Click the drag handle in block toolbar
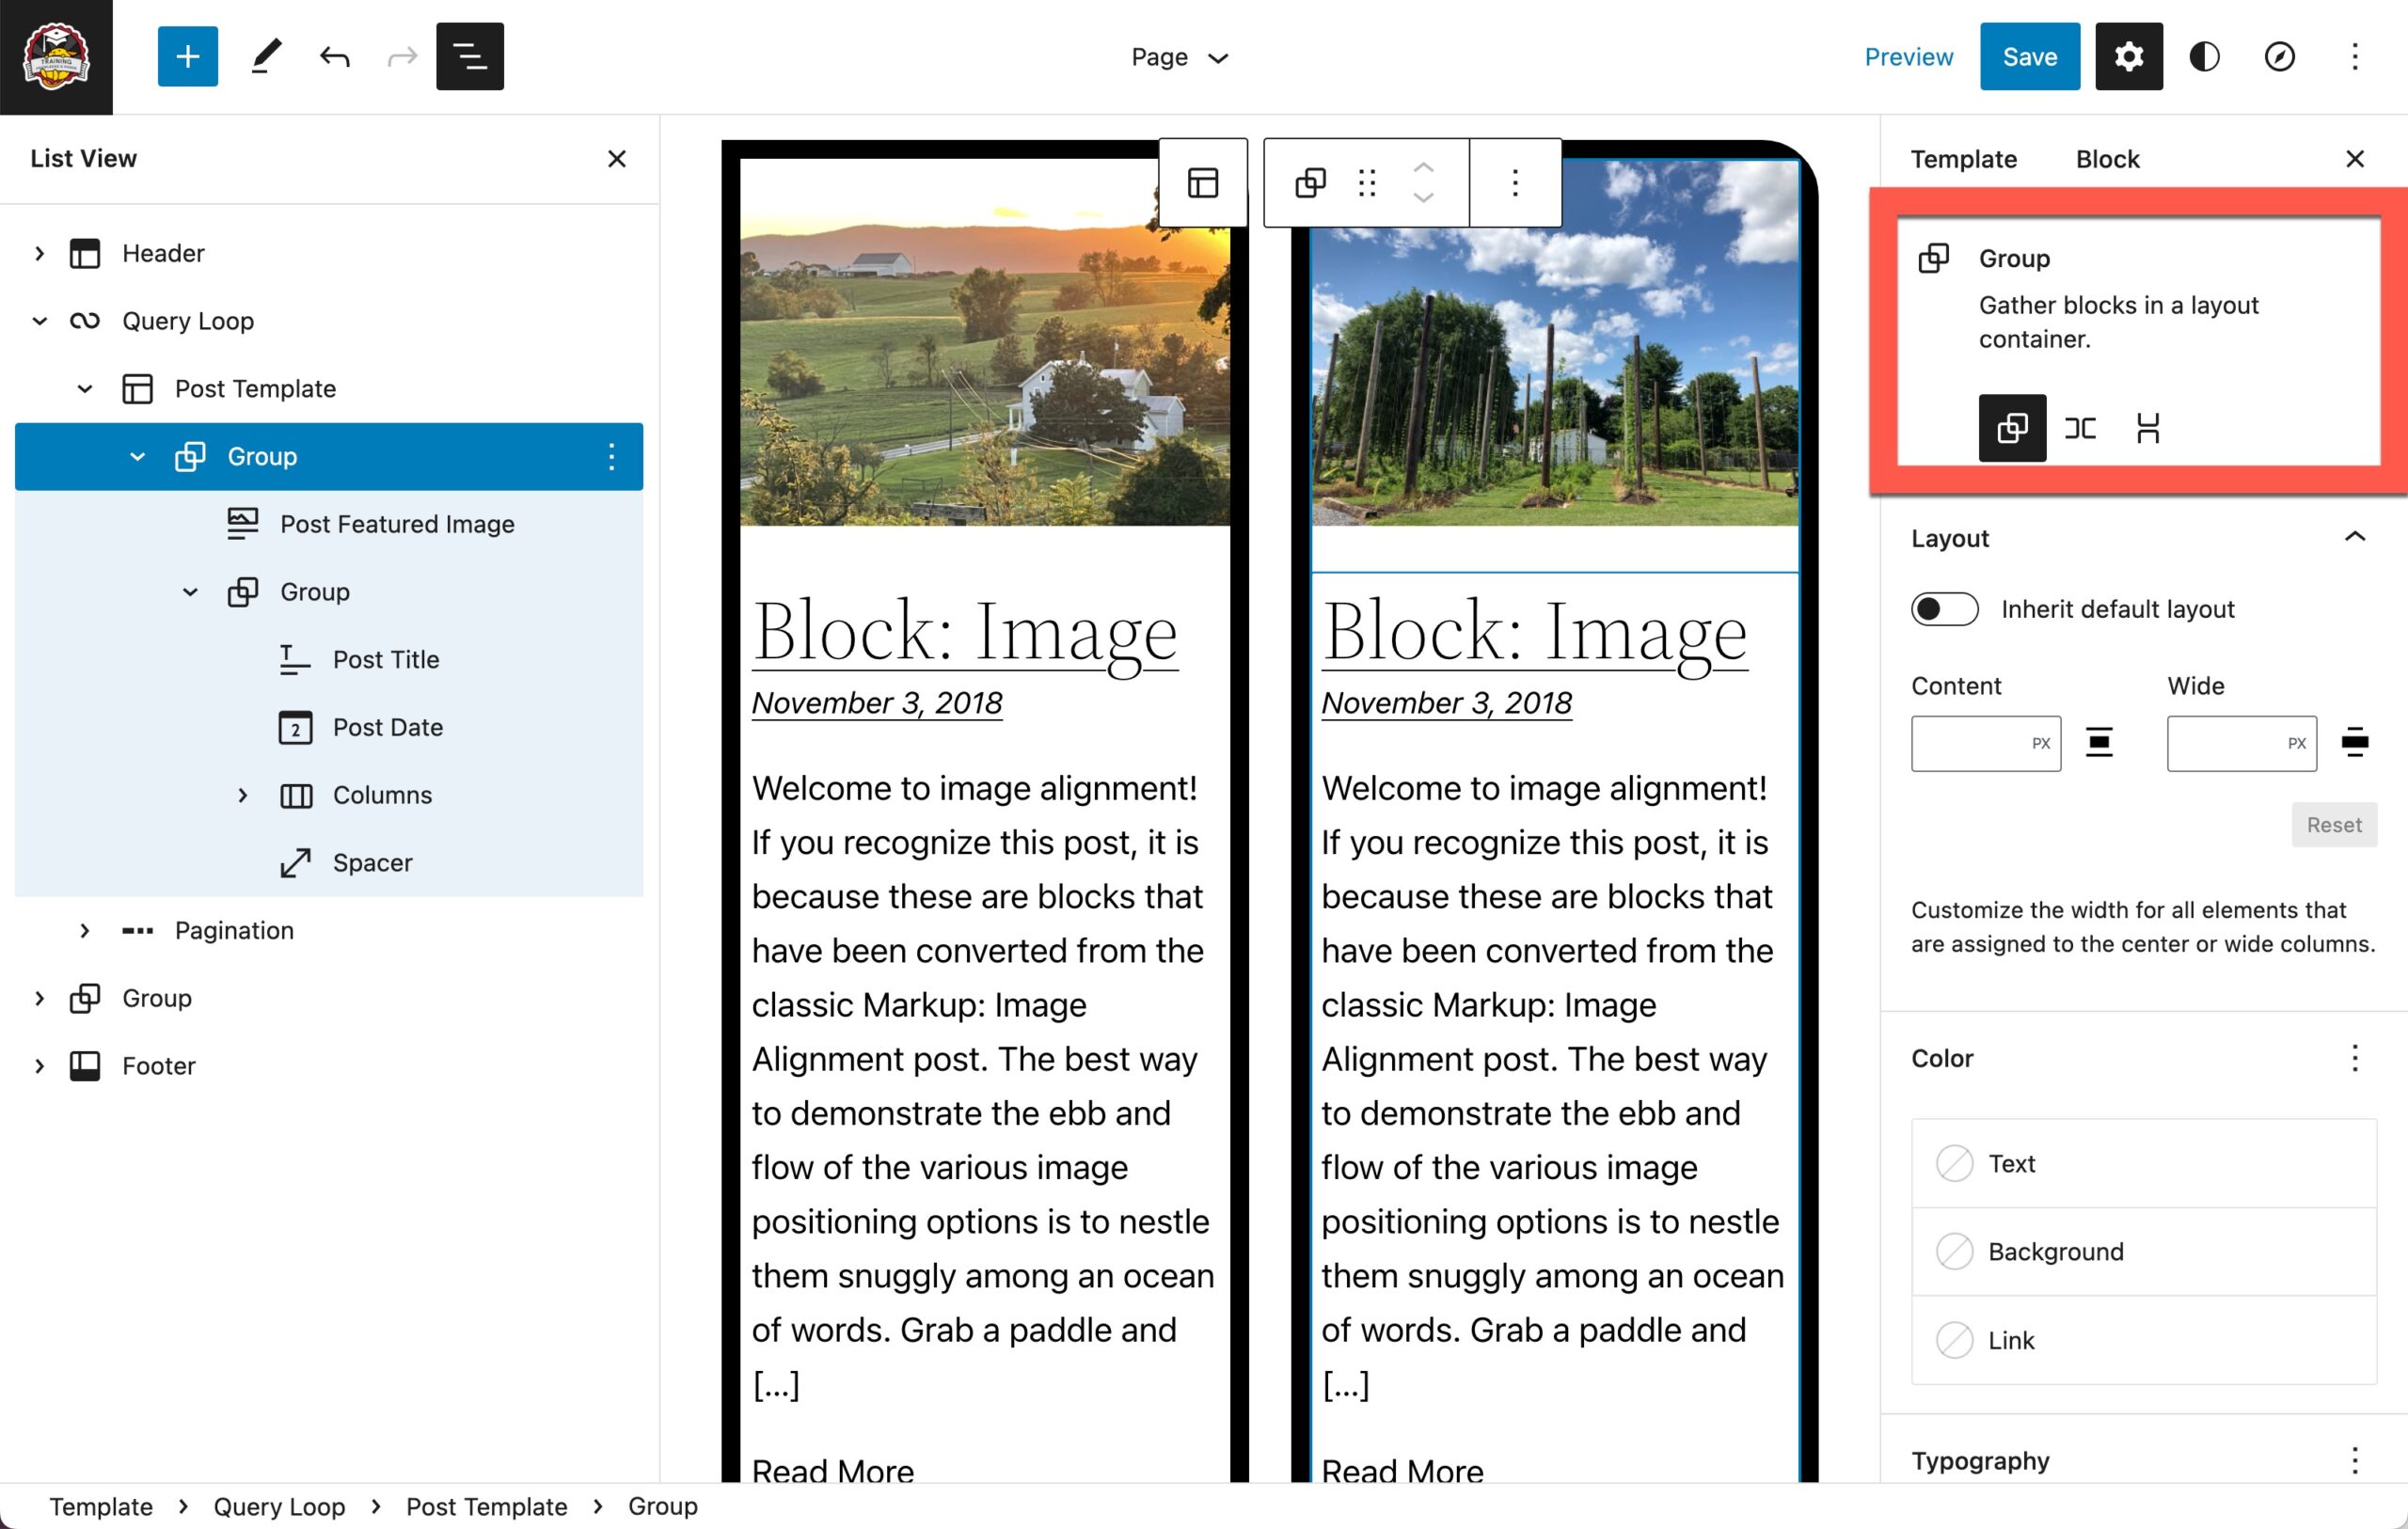2408x1529 pixels. coord(1367,183)
